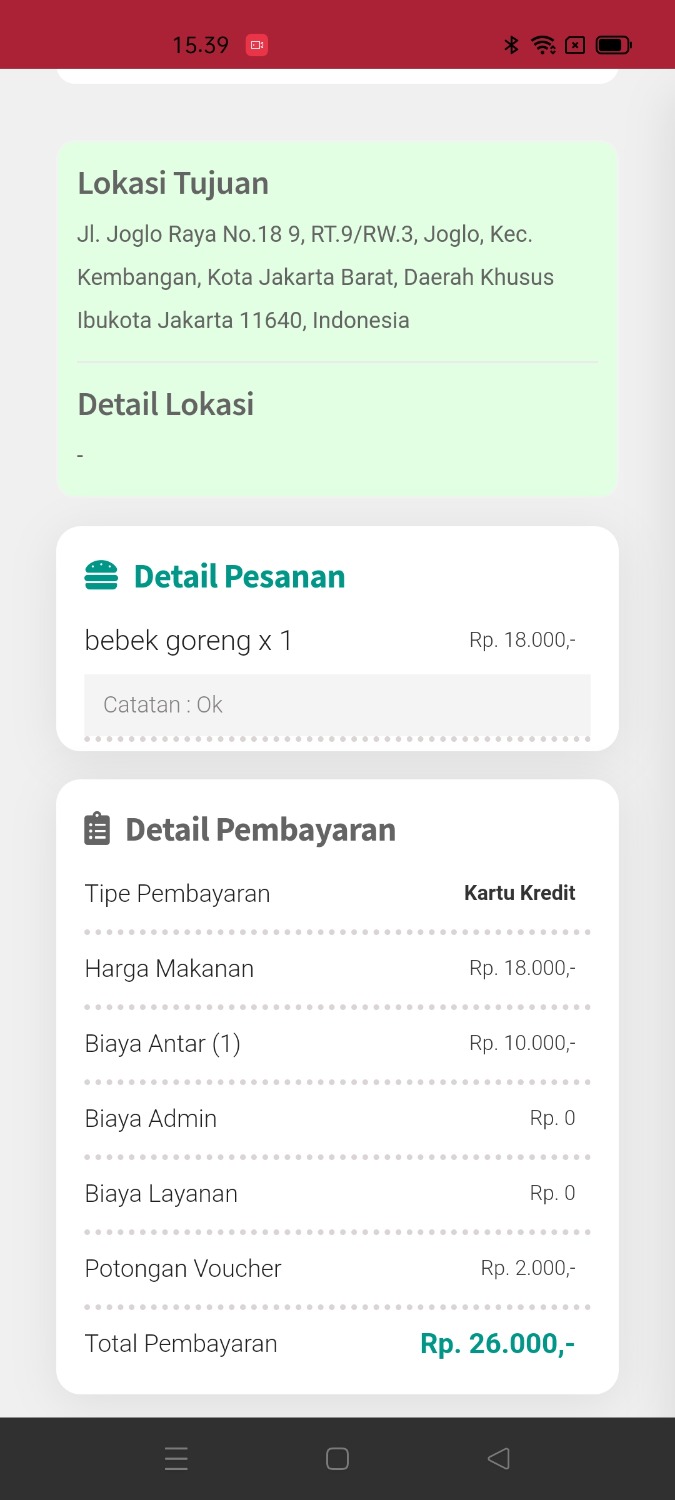The image size is (675, 1500).
Task: Tap the clipboard icon beside Detail Pembayaran
Action: tap(97, 829)
